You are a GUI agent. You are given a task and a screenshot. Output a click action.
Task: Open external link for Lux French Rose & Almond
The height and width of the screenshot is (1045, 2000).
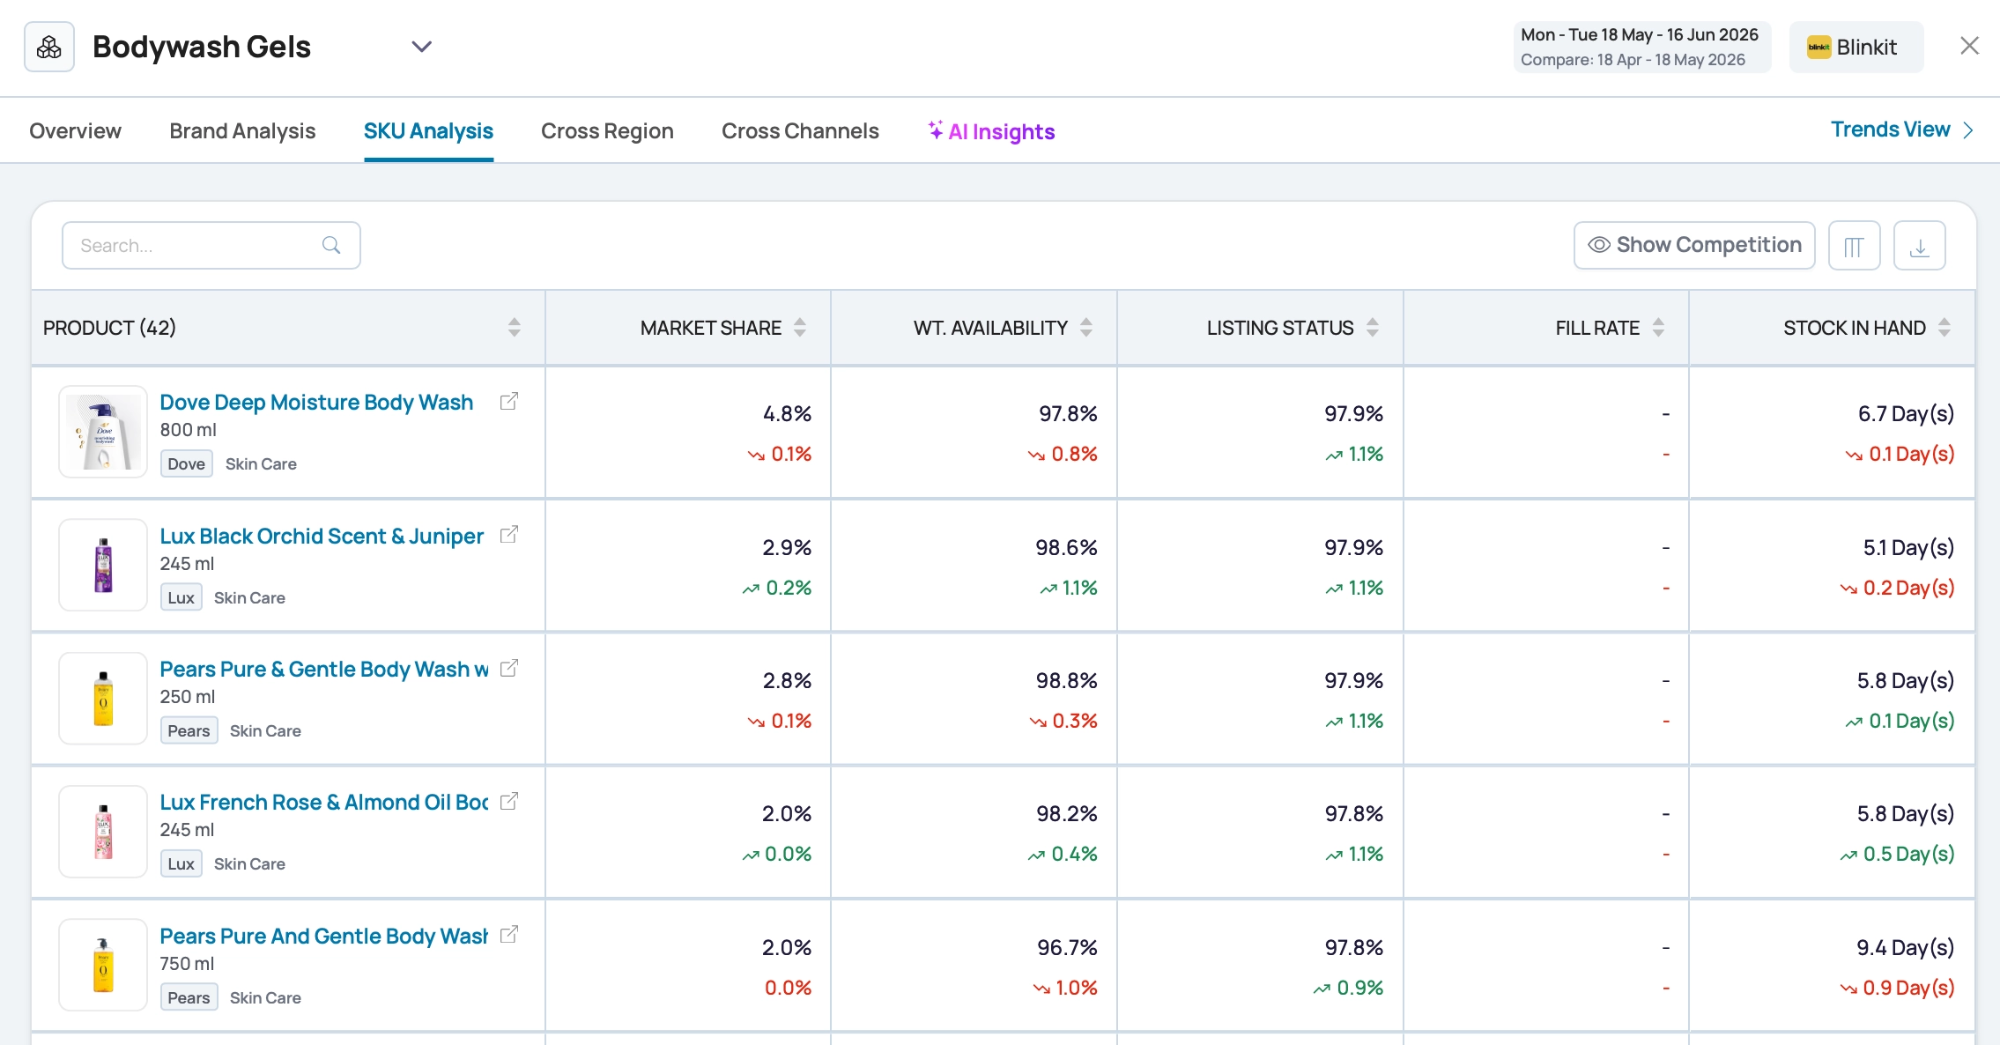509,801
